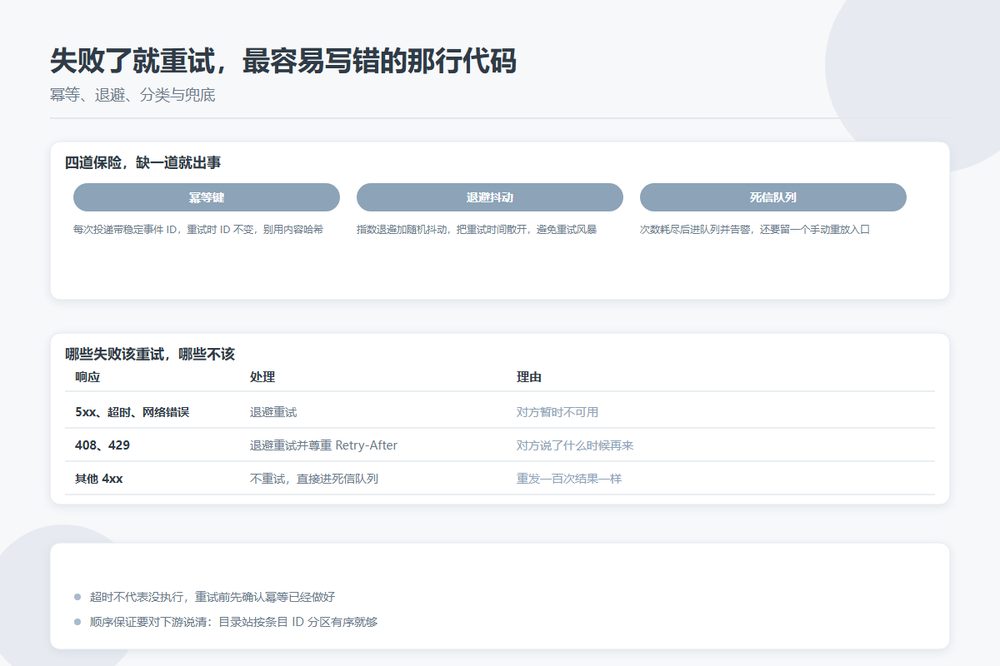
Task: Click the cell 退避重试 in first row
Action: click(274, 412)
